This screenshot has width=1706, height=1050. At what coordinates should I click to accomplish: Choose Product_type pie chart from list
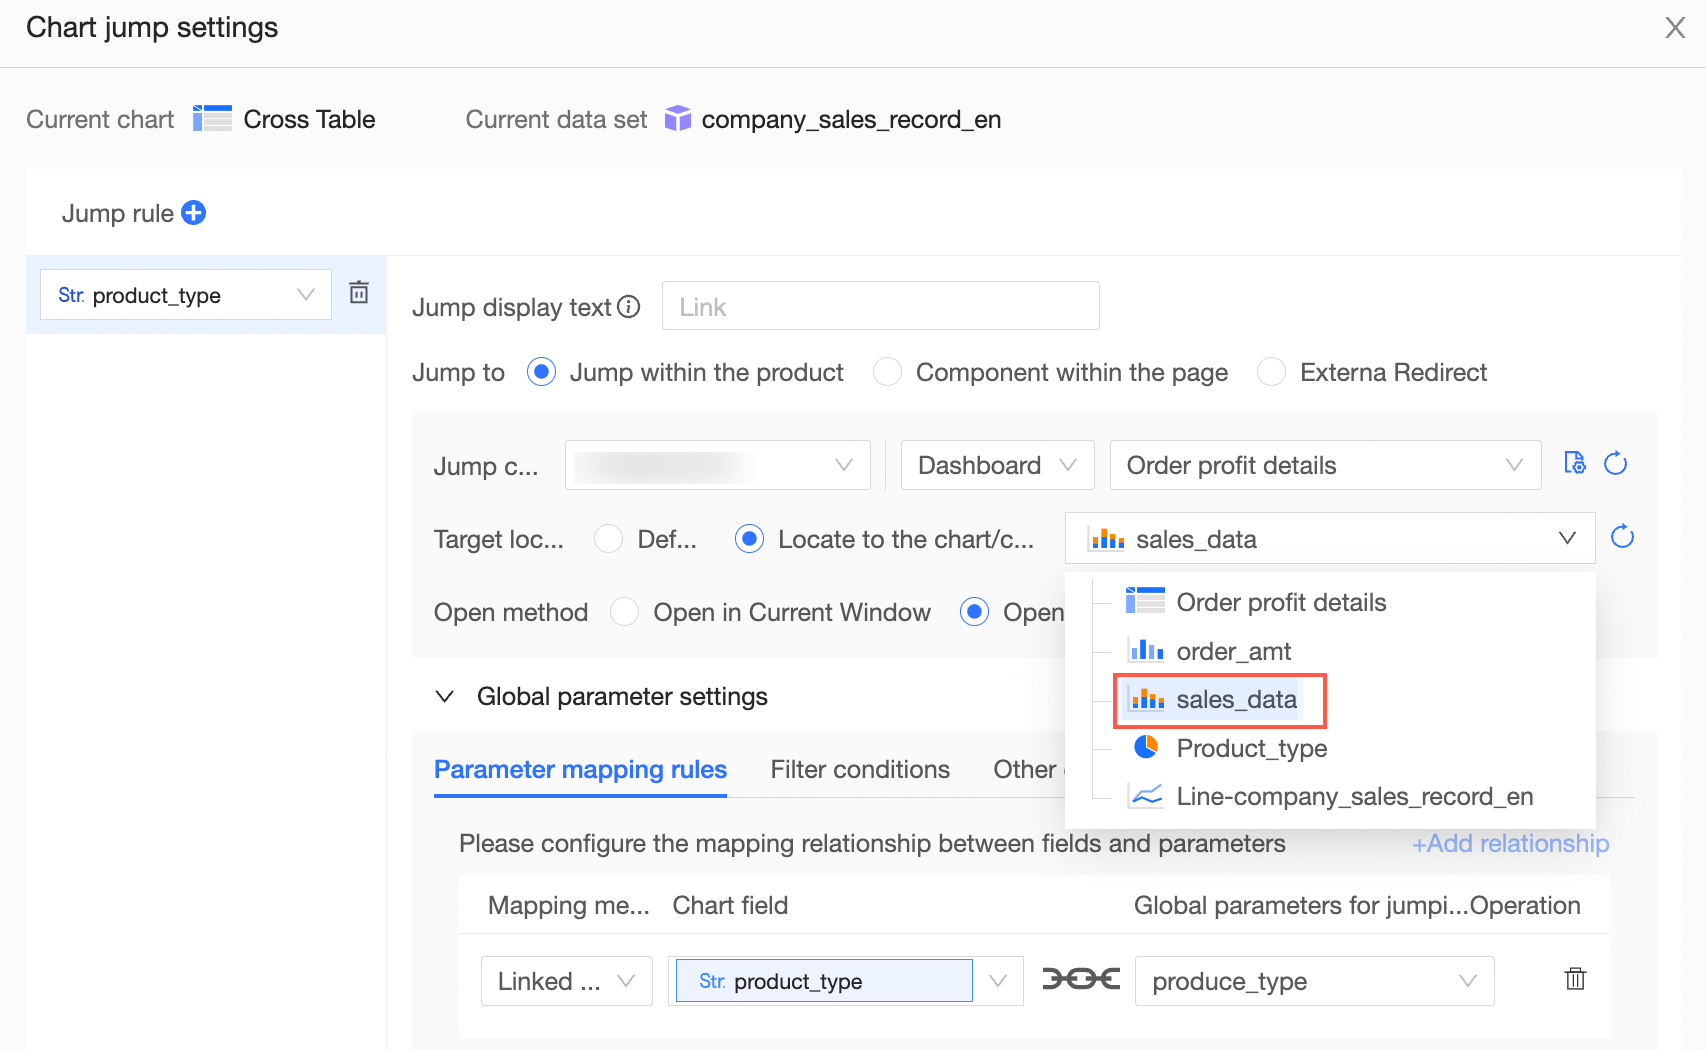click(1251, 748)
